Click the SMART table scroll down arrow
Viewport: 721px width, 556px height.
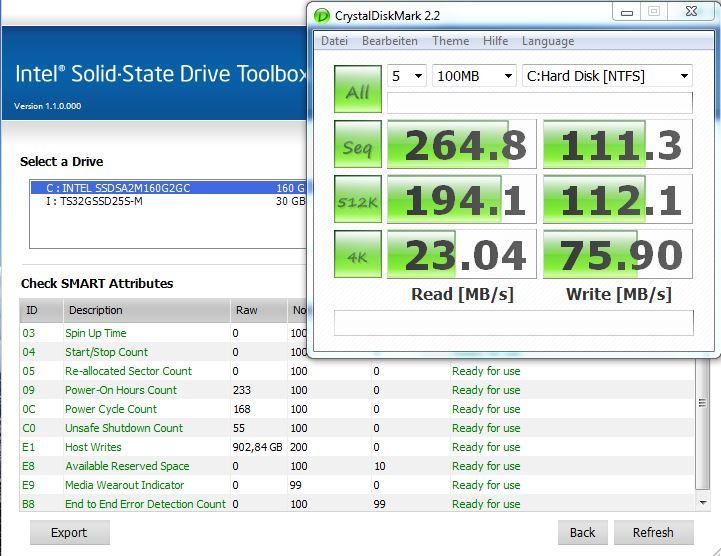(703, 503)
